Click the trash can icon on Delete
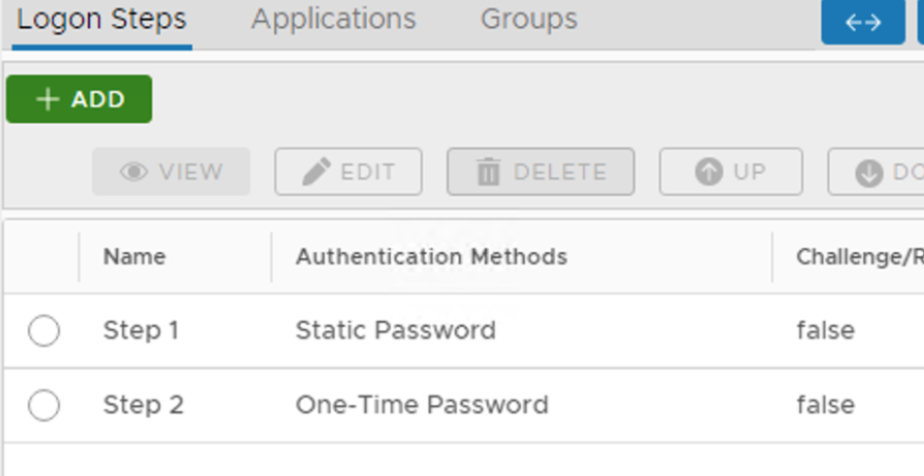924x476 pixels. (489, 173)
